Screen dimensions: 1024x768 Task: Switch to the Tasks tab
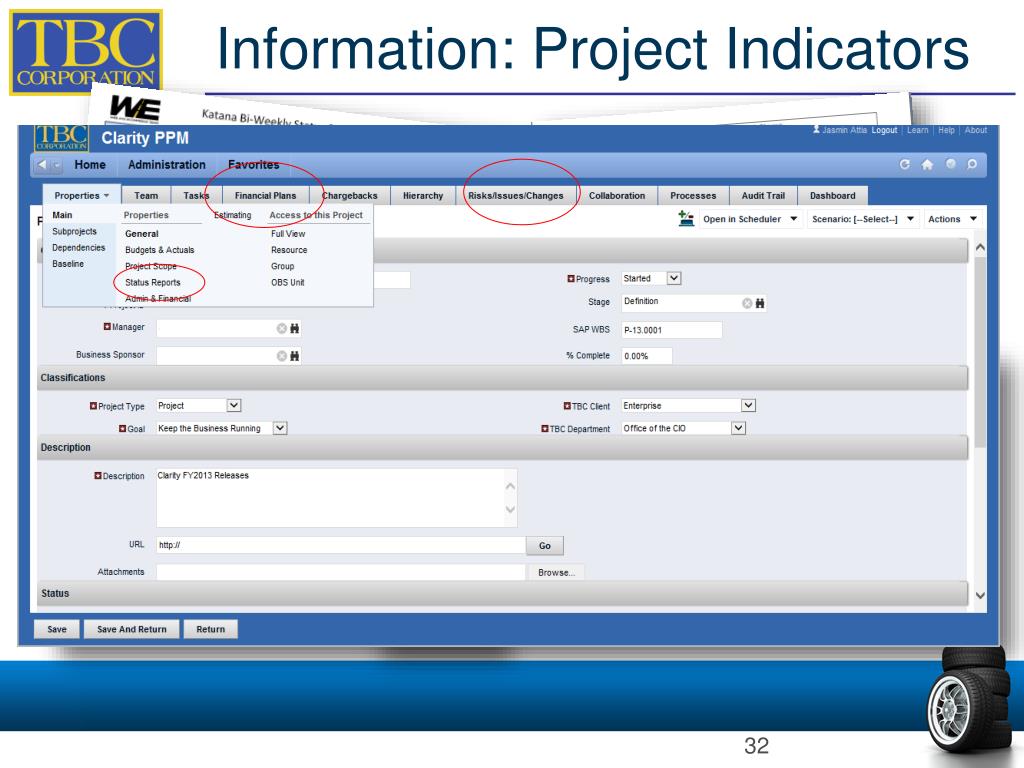[196, 195]
